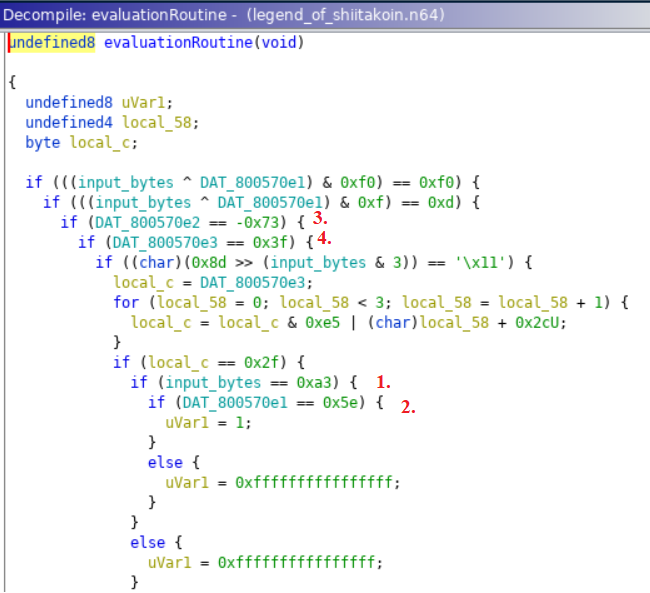This screenshot has width=650, height=593.
Task: Click the for keyword of the loop
Action: click(x=126, y=302)
